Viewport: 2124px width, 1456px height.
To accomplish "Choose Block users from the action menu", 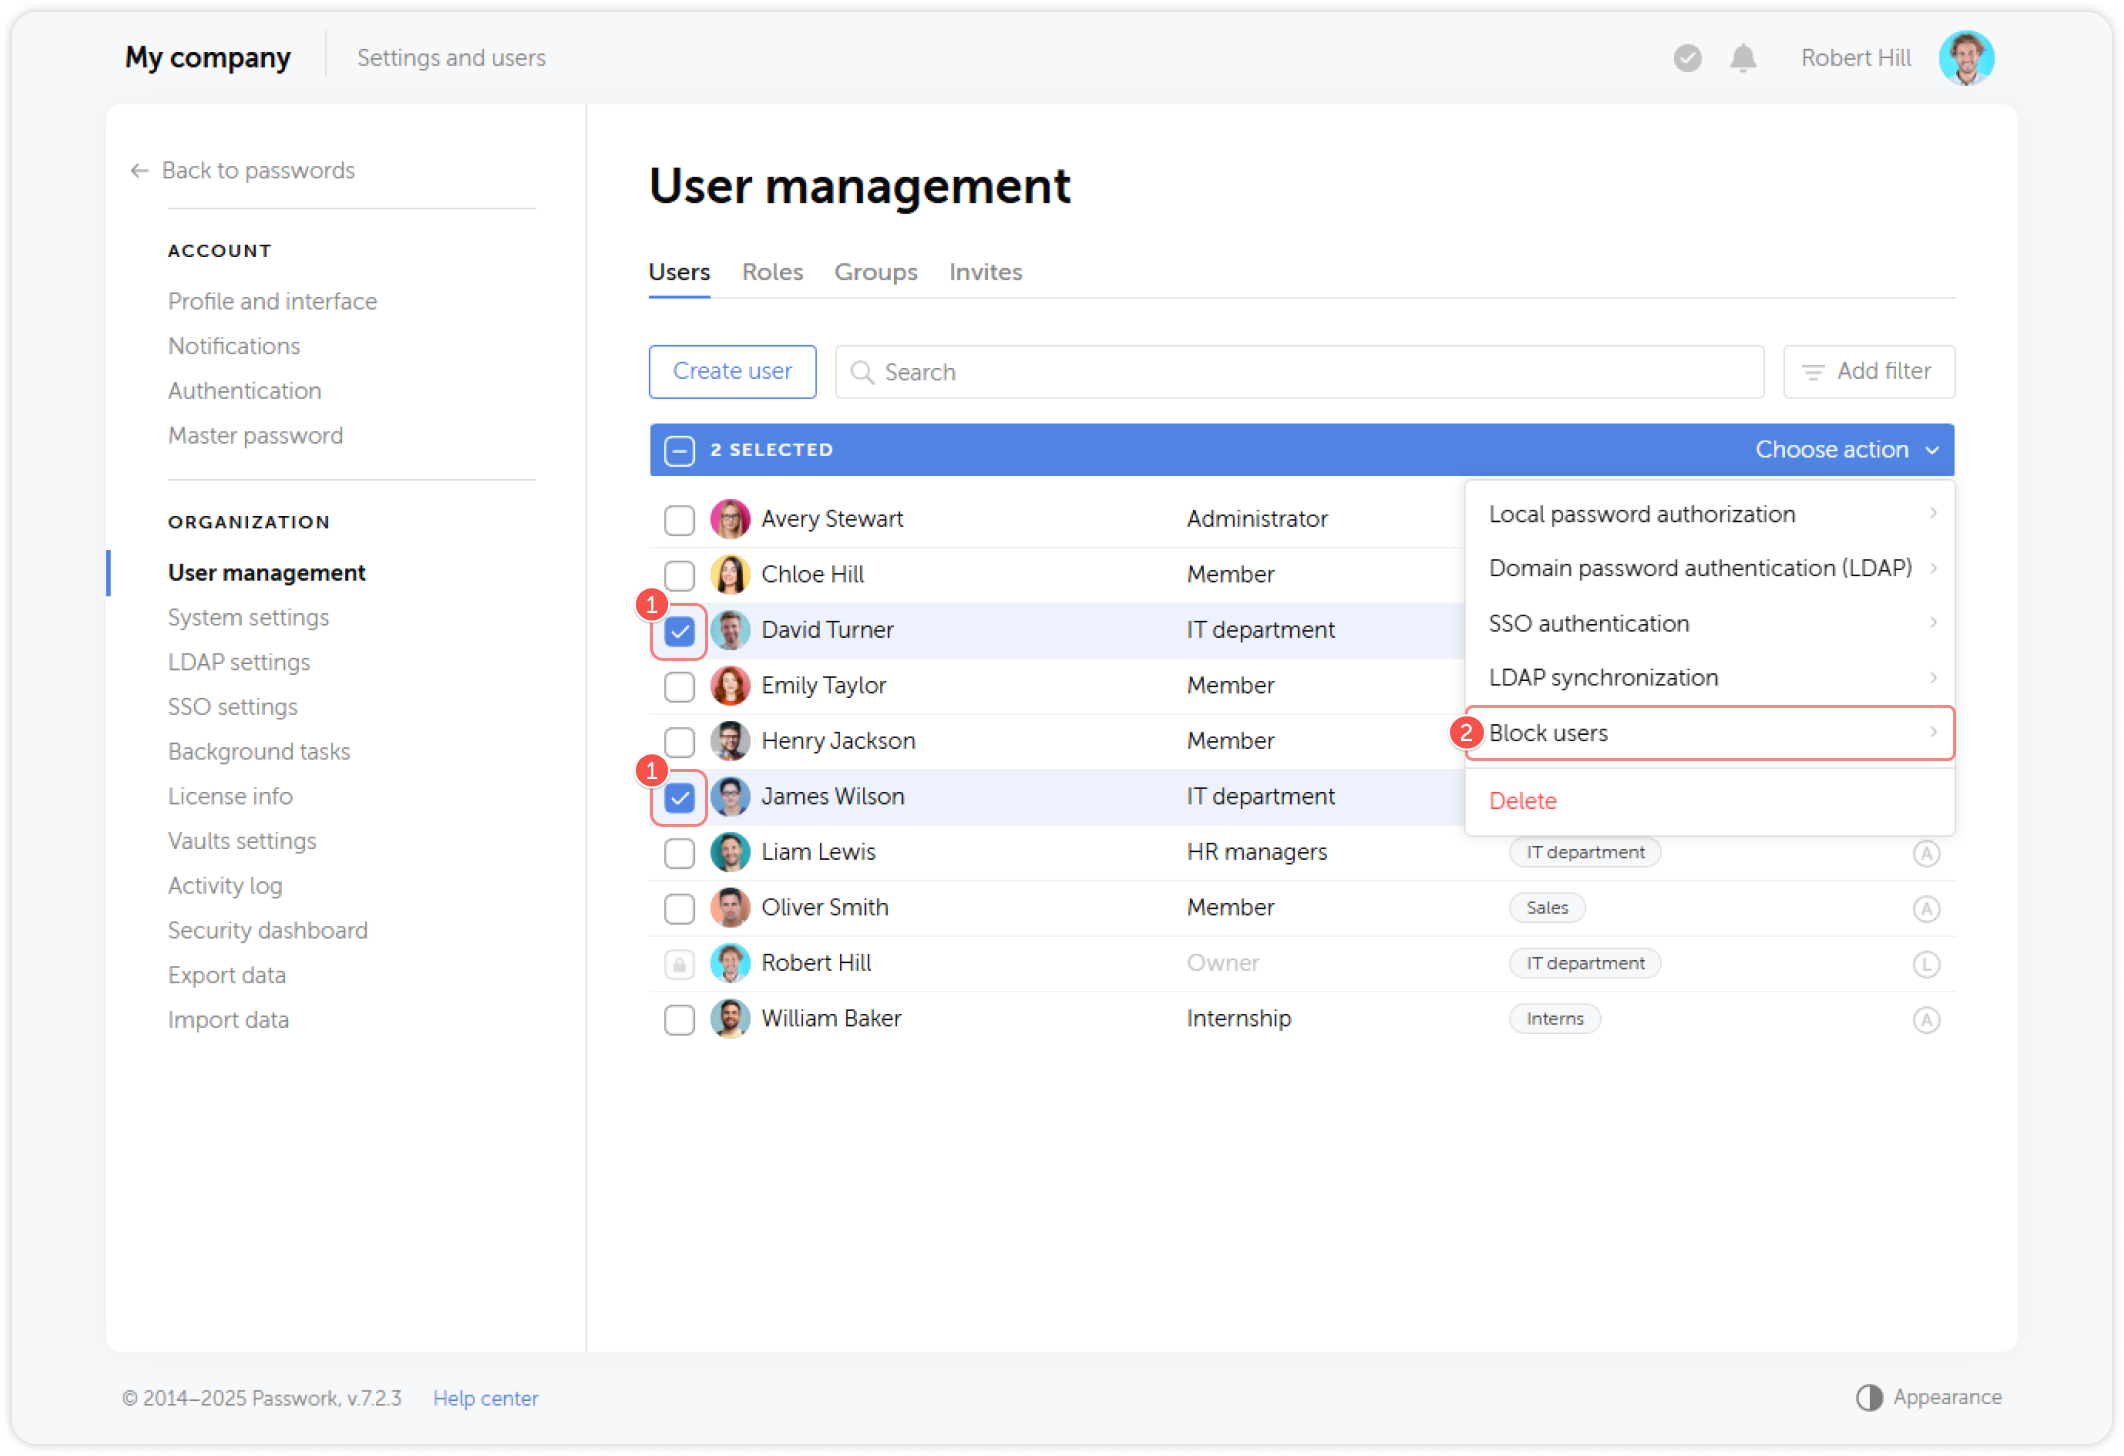I will (x=1548, y=732).
